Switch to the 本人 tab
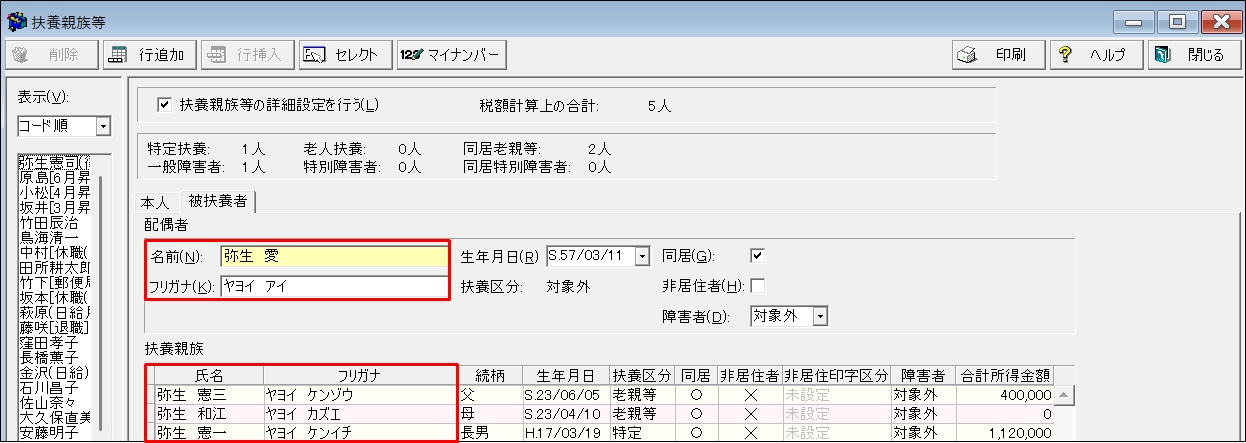 (x=156, y=202)
